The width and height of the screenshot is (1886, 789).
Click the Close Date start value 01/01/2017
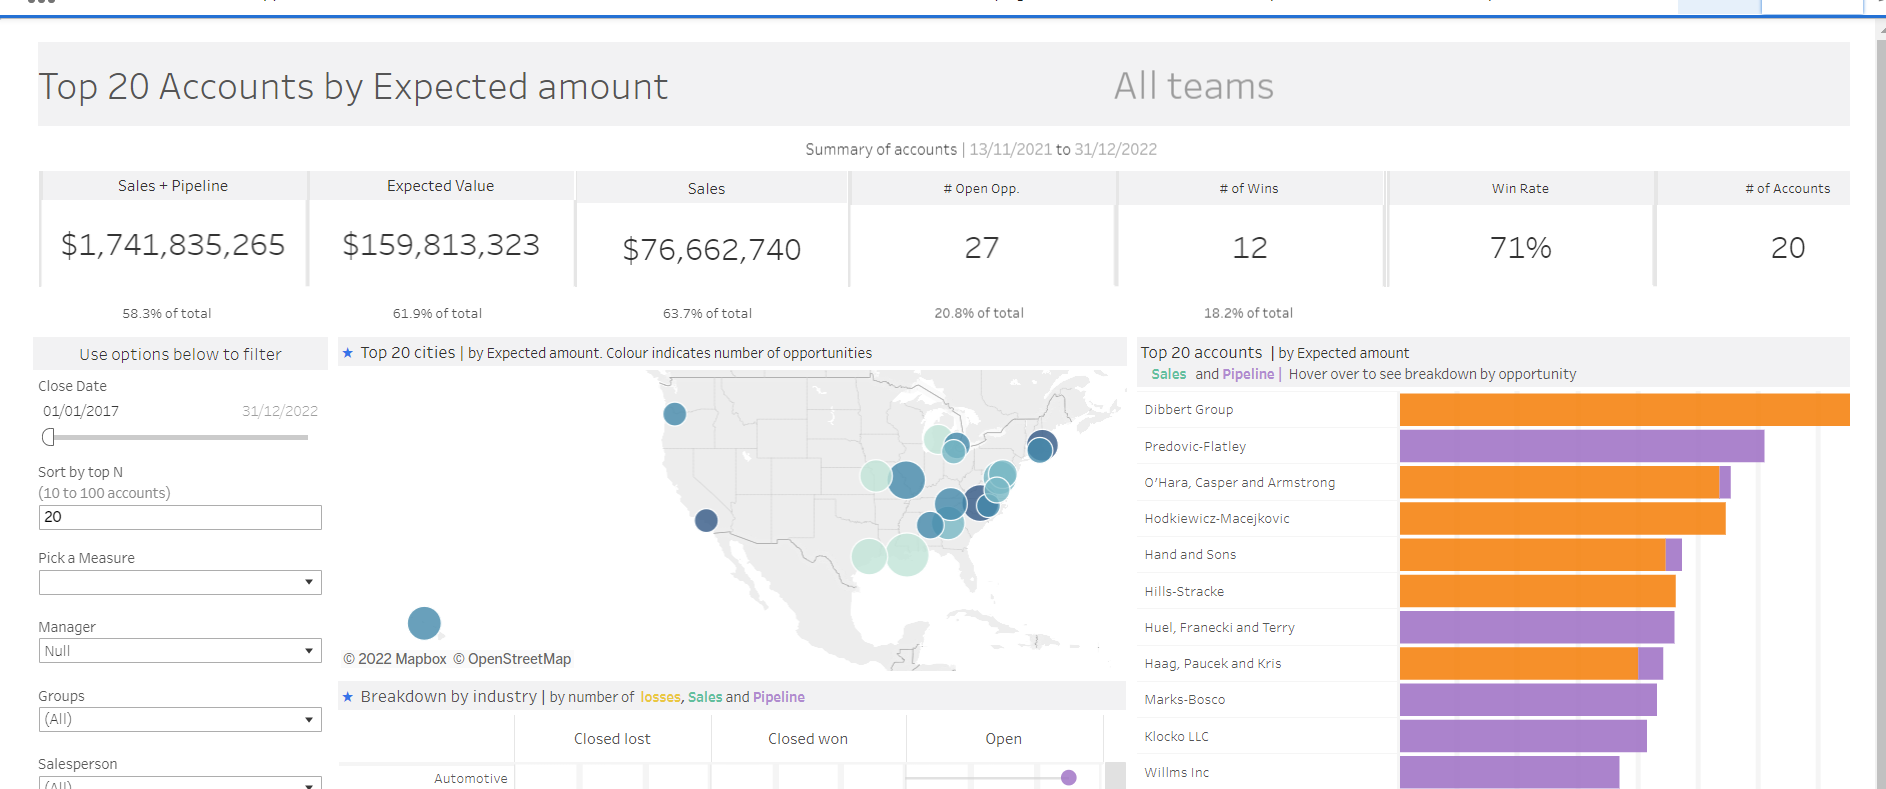click(x=81, y=411)
